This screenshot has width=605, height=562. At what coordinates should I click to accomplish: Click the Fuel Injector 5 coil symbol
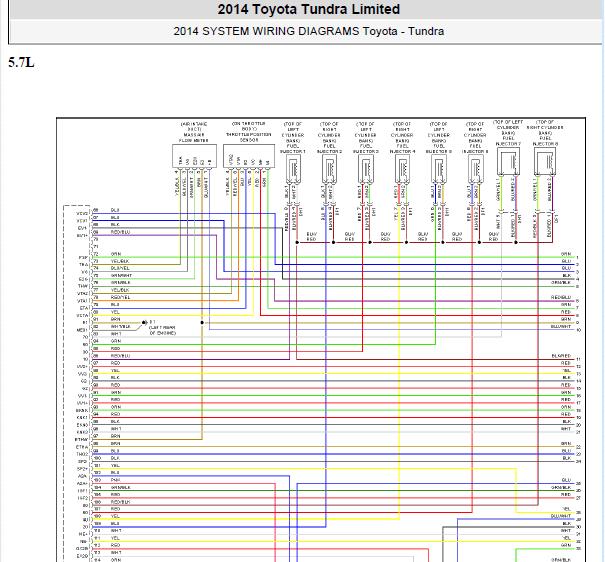(439, 170)
